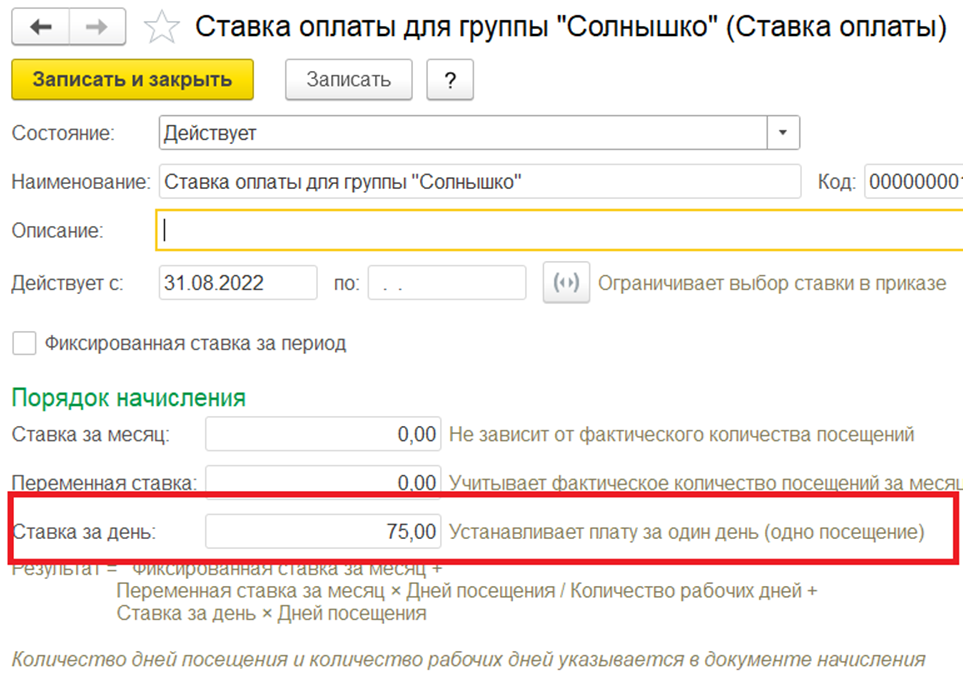Click text 'Ограничивает выбор ставки в приказе'

click(772, 283)
